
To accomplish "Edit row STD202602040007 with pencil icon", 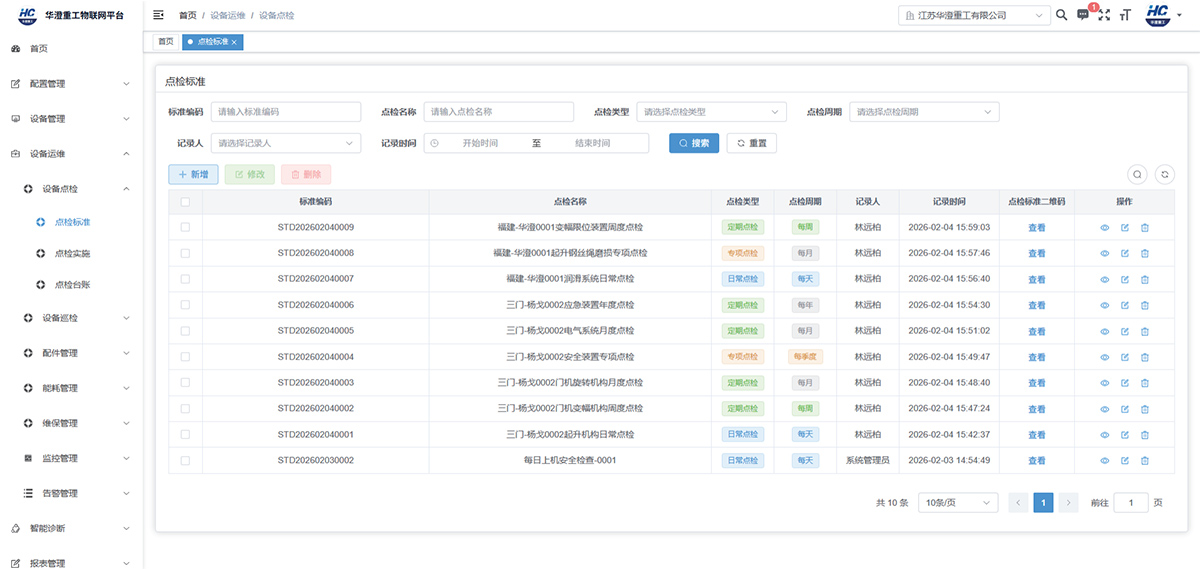I will click(1125, 279).
